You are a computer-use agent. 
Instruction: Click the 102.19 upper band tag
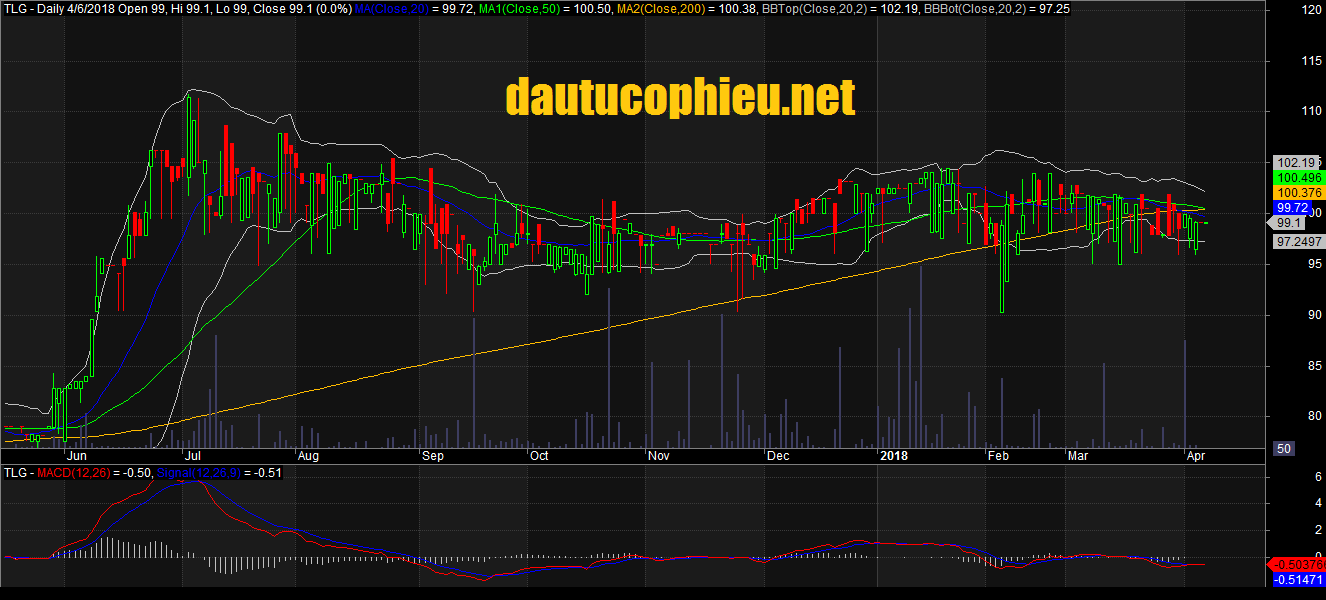tap(1296, 162)
